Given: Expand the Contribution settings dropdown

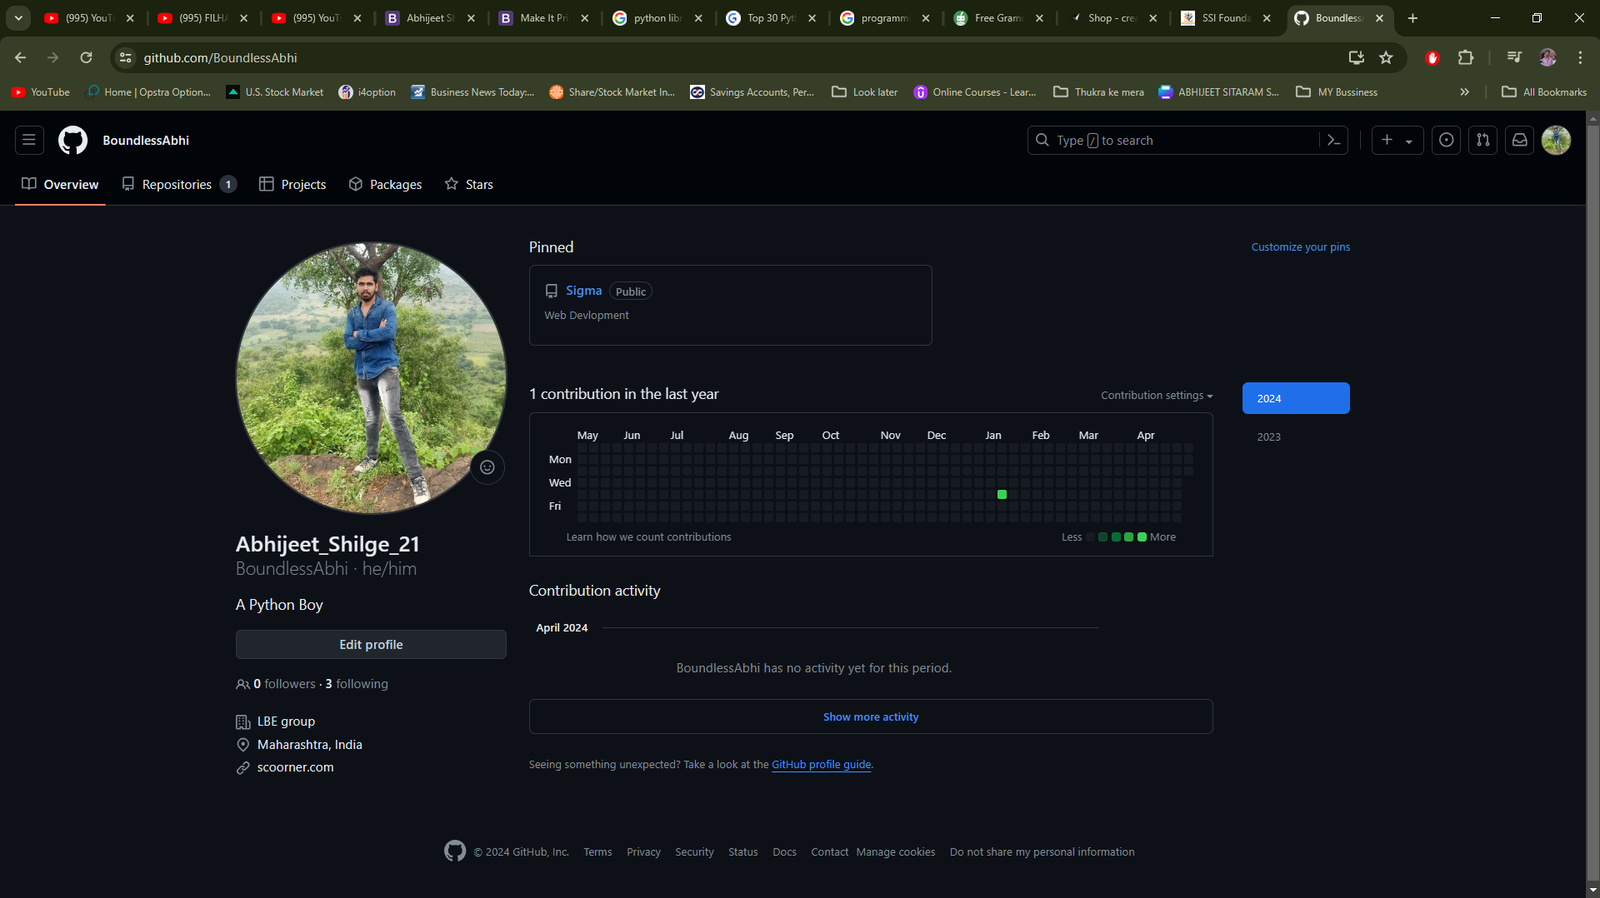Looking at the screenshot, I should (x=1156, y=396).
